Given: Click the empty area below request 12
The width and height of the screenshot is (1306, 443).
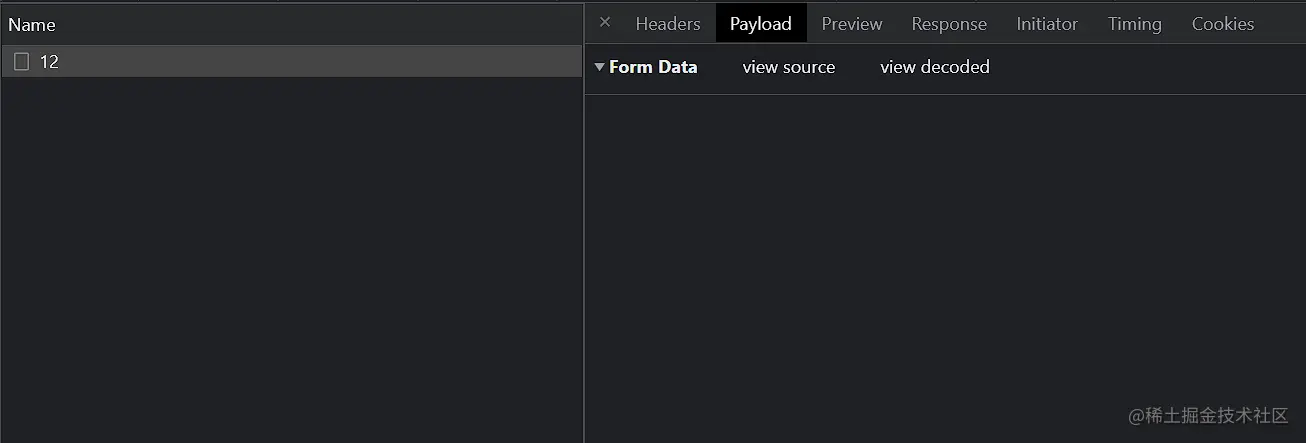Looking at the screenshot, I should (290, 250).
